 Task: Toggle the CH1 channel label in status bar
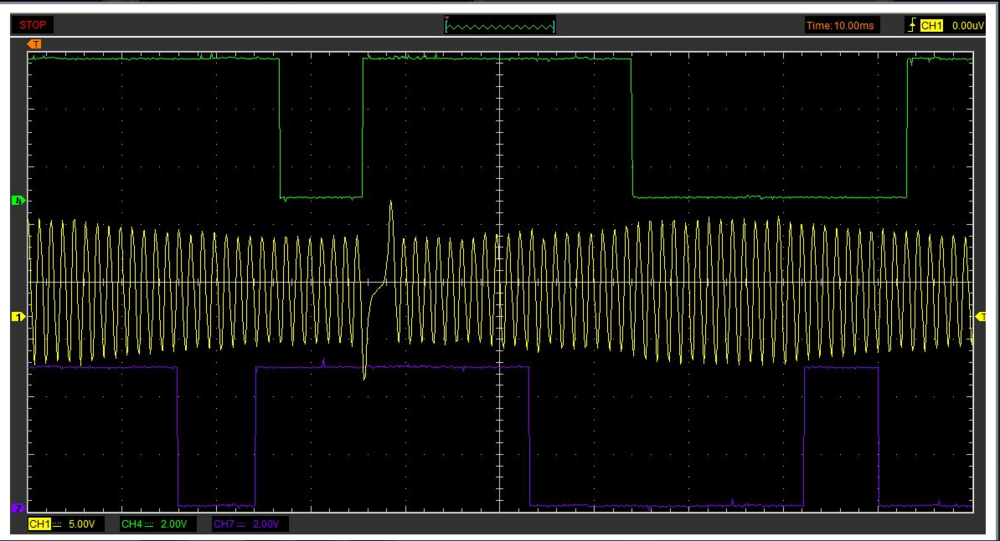click(40, 524)
